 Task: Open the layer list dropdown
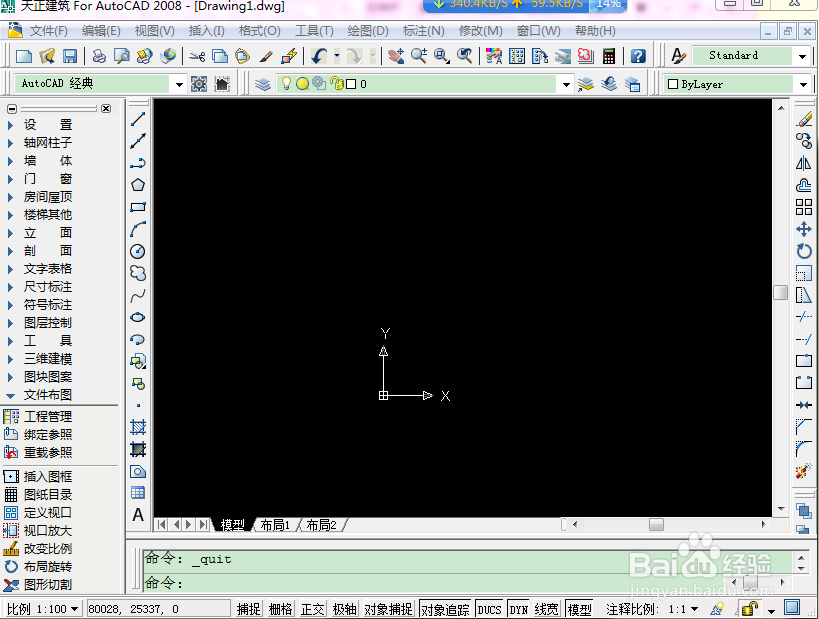(x=566, y=84)
